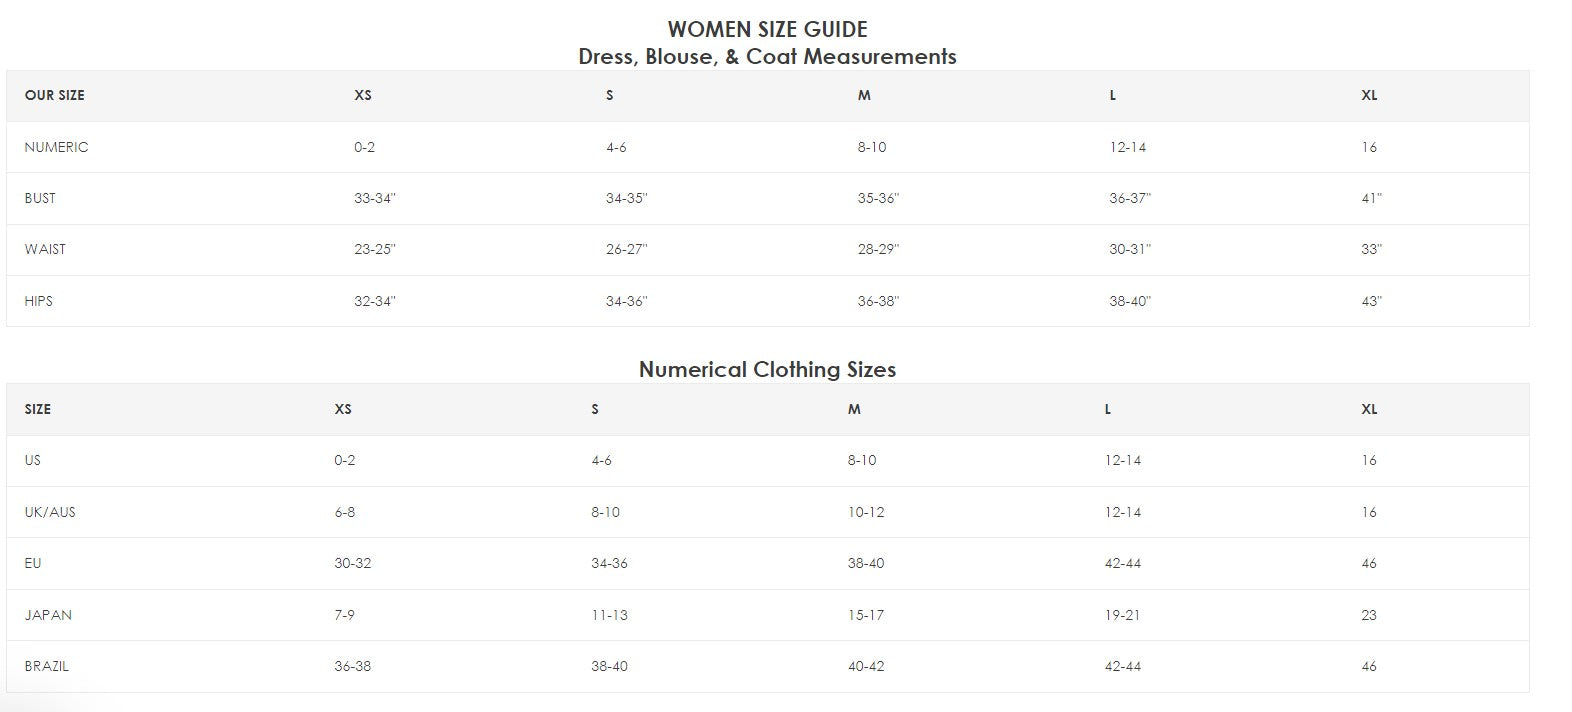
Task: Click the UK/AUS 6-8 size cell
Action: tap(345, 512)
